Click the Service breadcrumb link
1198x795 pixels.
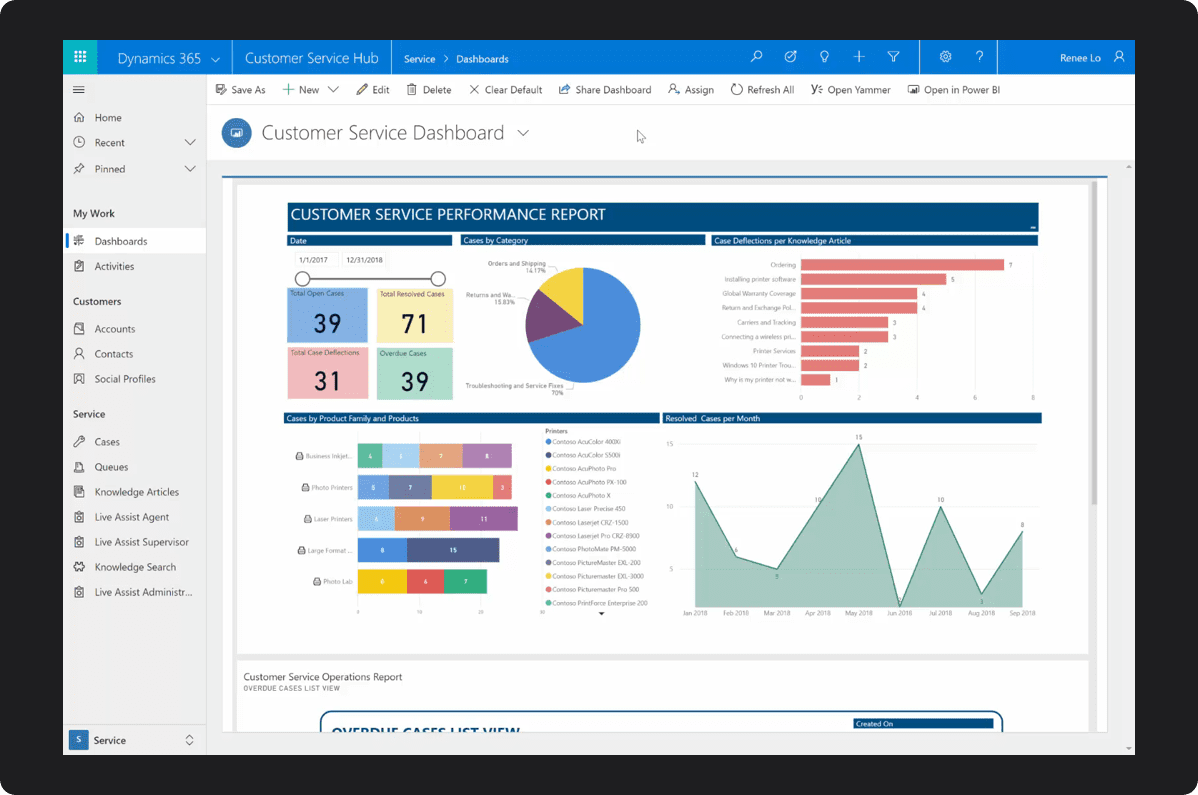click(x=419, y=59)
